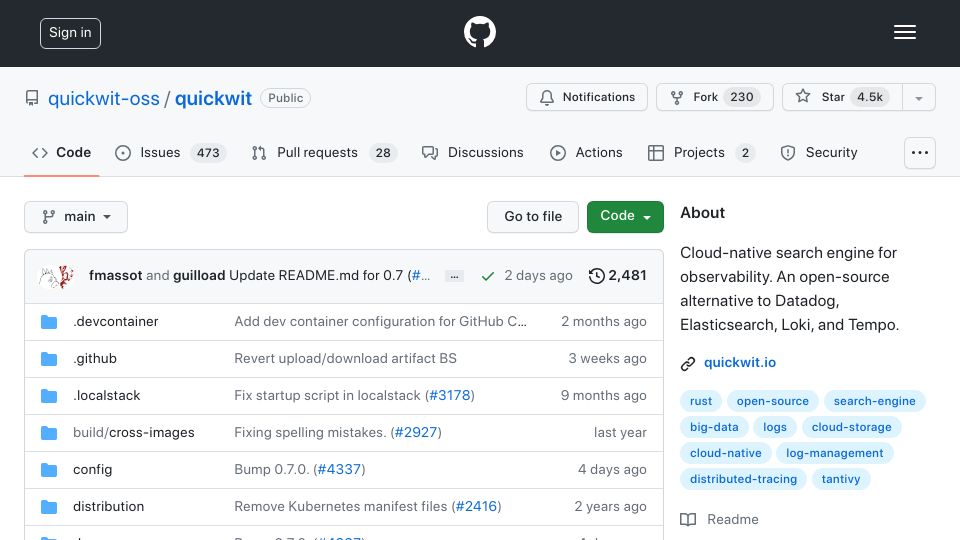View the commit check status checkmark
960x540 pixels.
click(487, 276)
